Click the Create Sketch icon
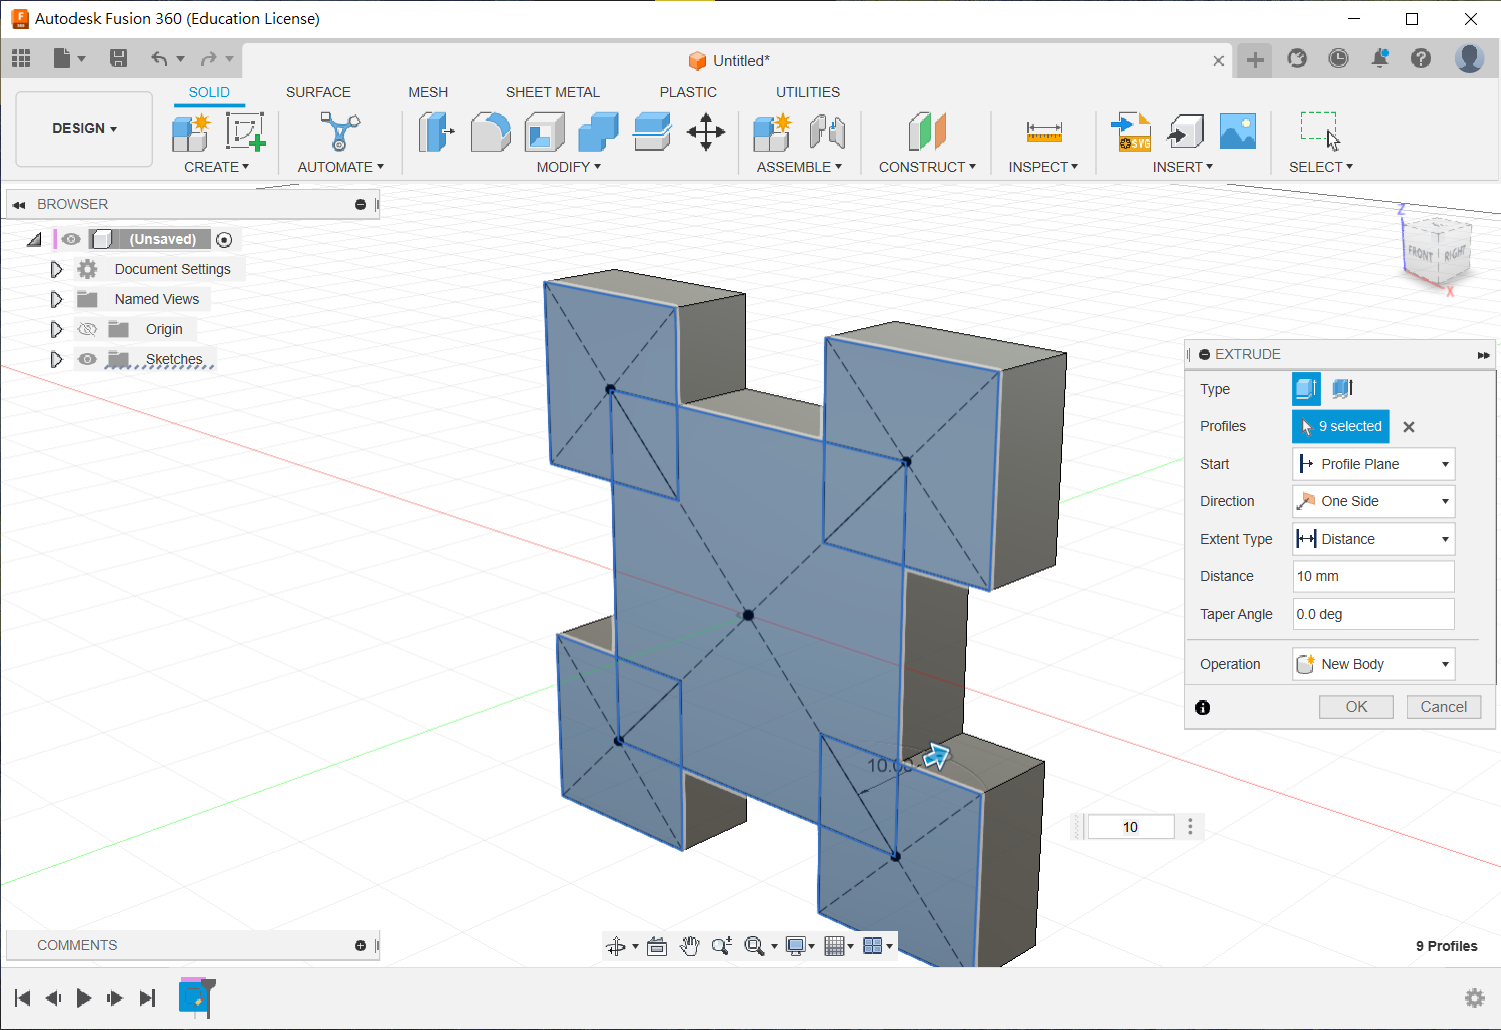Screen dimensions: 1501x1030 pyautogui.click(x=244, y=132)
